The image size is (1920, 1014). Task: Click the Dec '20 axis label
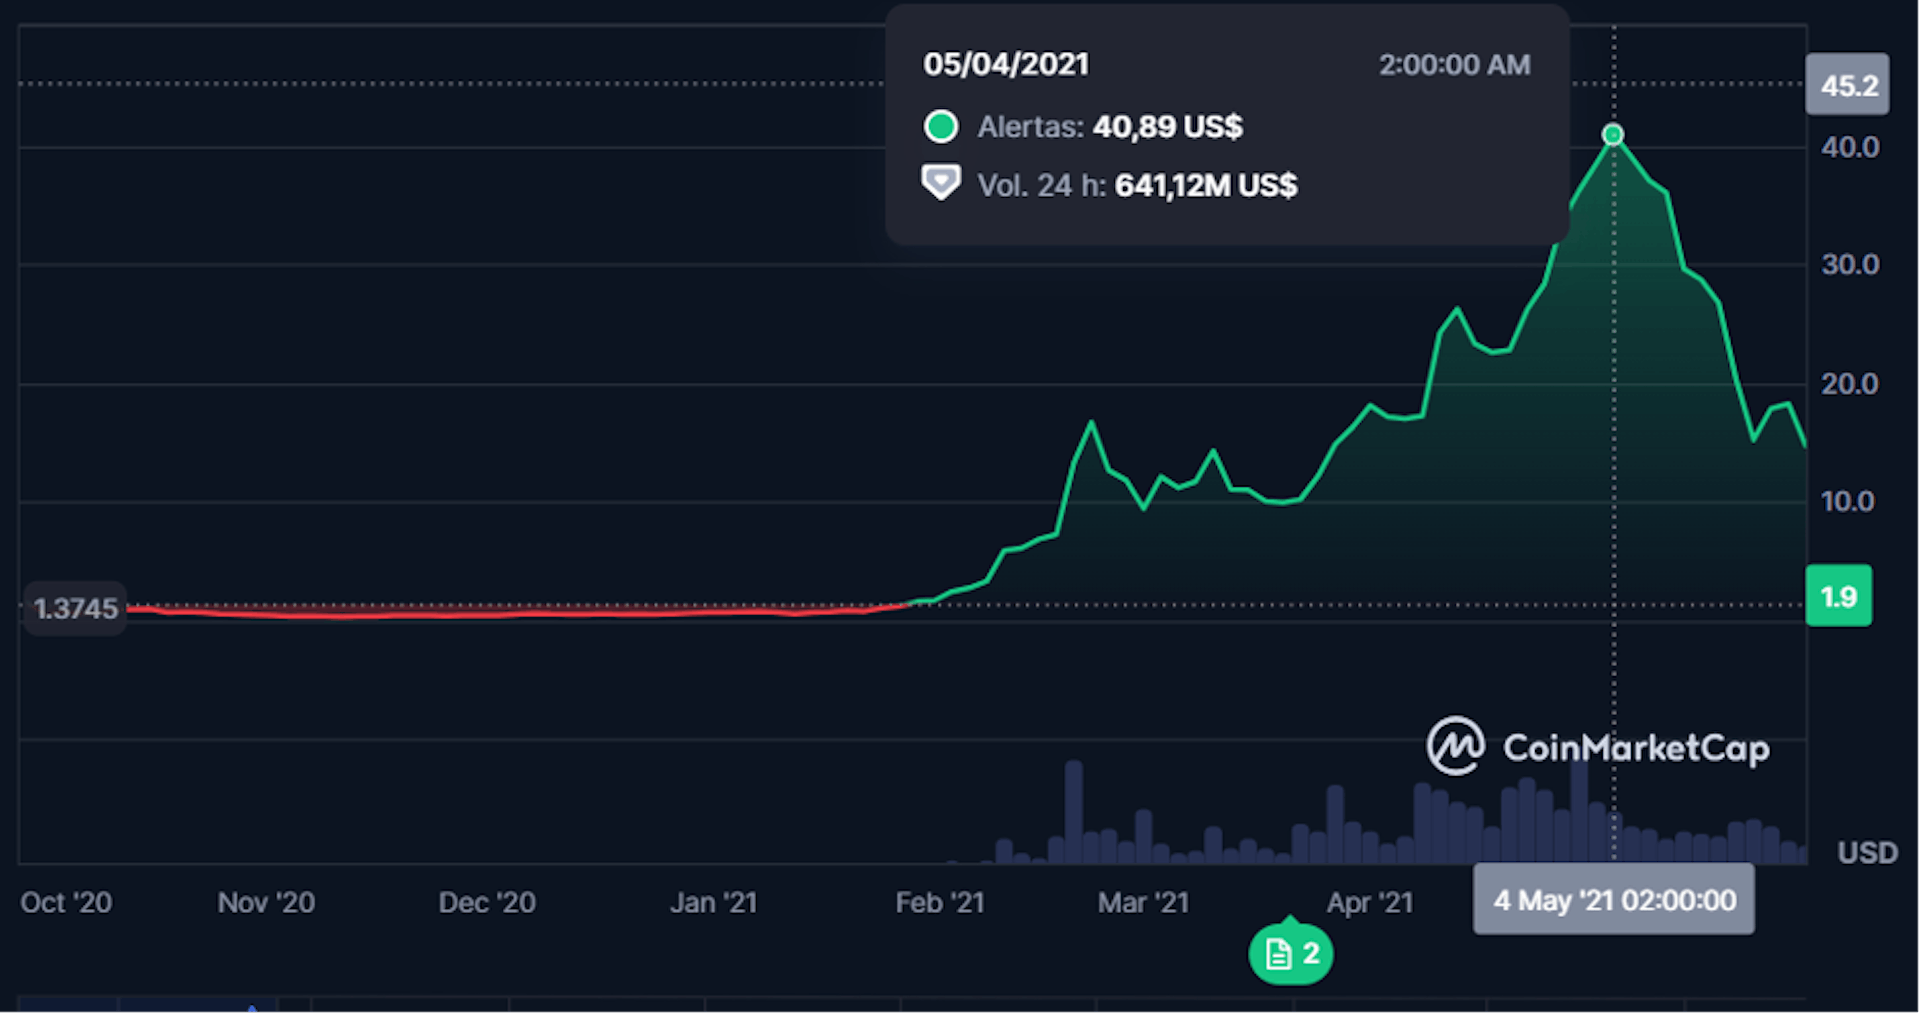(487, 902)
